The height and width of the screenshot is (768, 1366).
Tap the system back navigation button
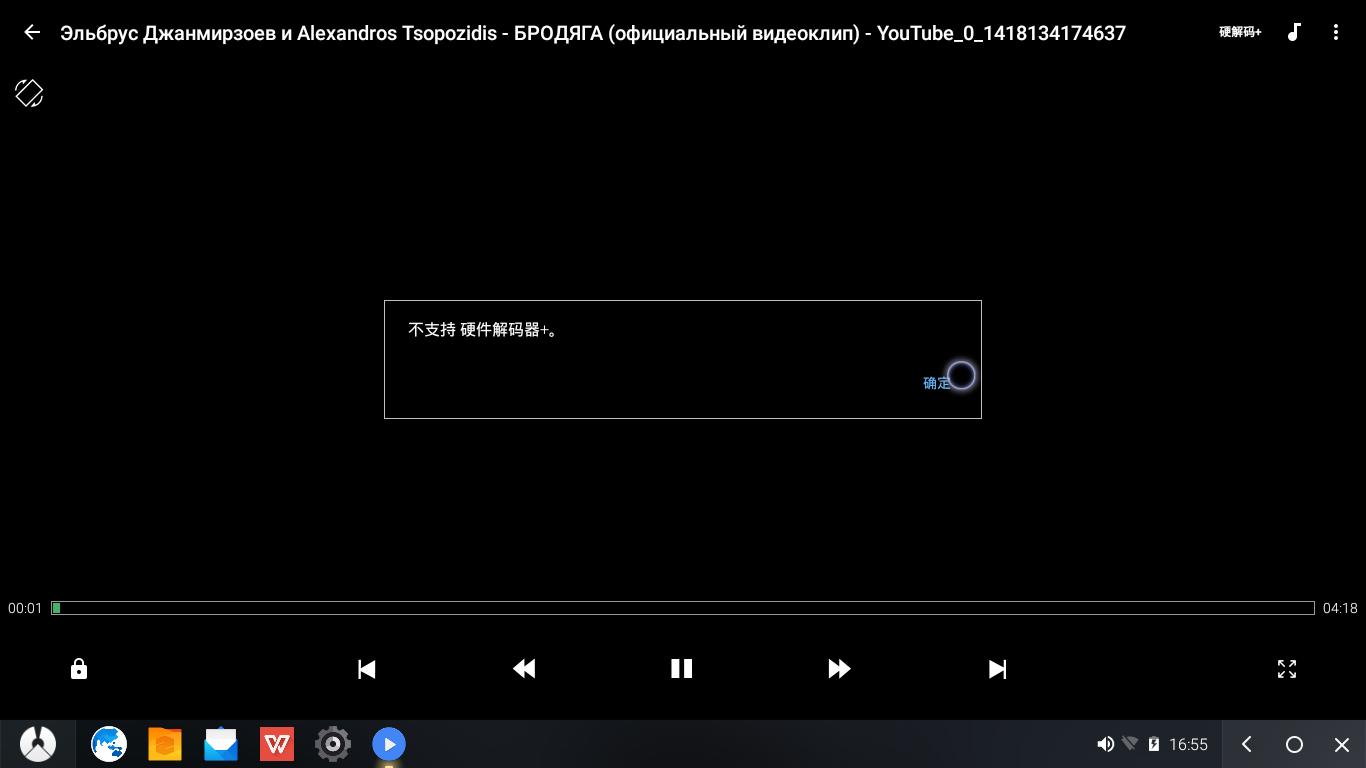(1246, 744)
